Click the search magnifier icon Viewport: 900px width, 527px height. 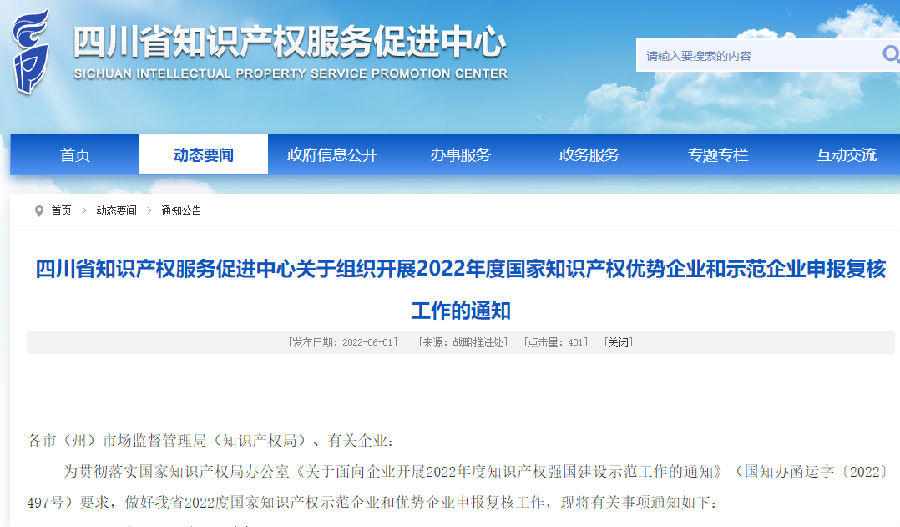pos(889,54)
